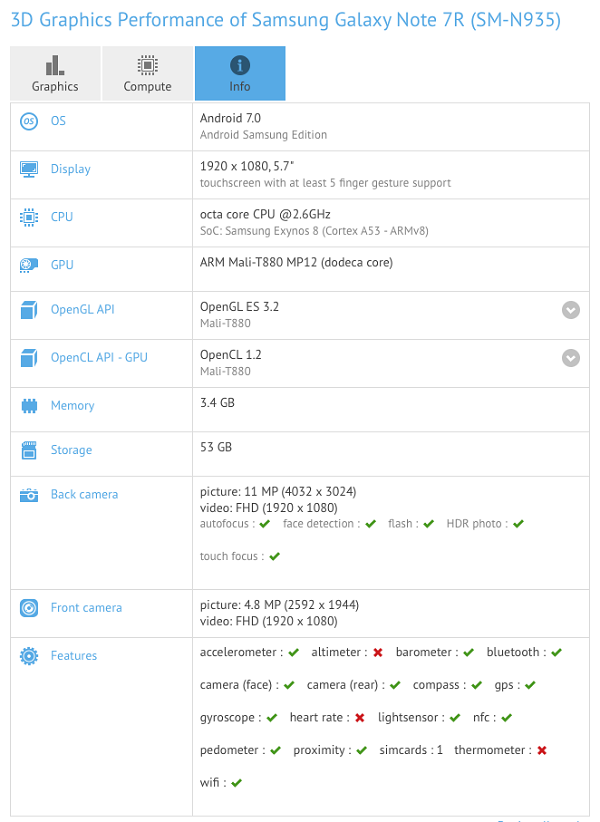The width and height of the screenshot is (600, 822).
Task: Select the Storage SD card icon
Action: 30,450
